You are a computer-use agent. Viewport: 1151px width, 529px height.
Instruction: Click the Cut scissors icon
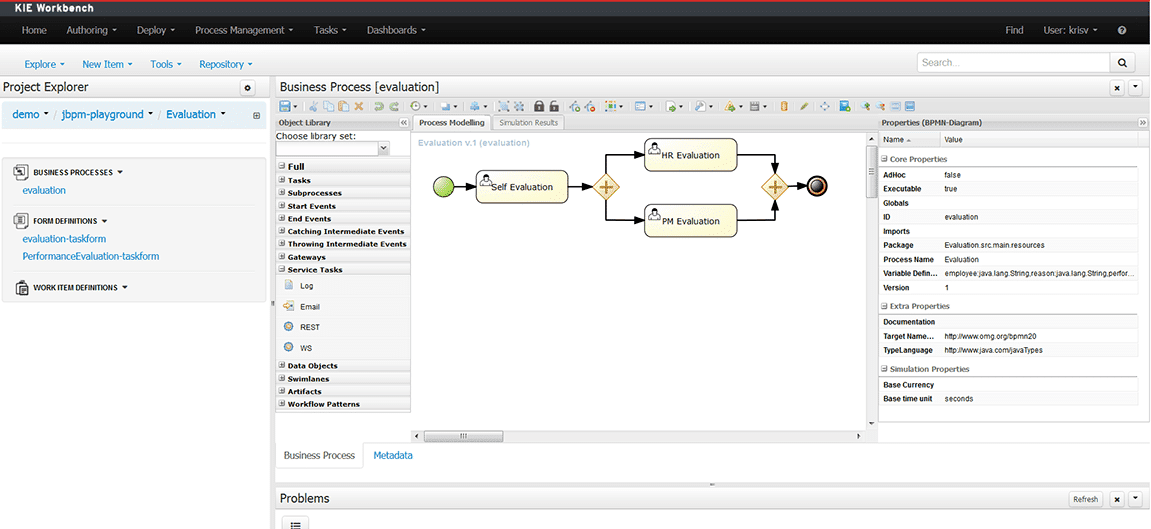(x=313, y=106)
